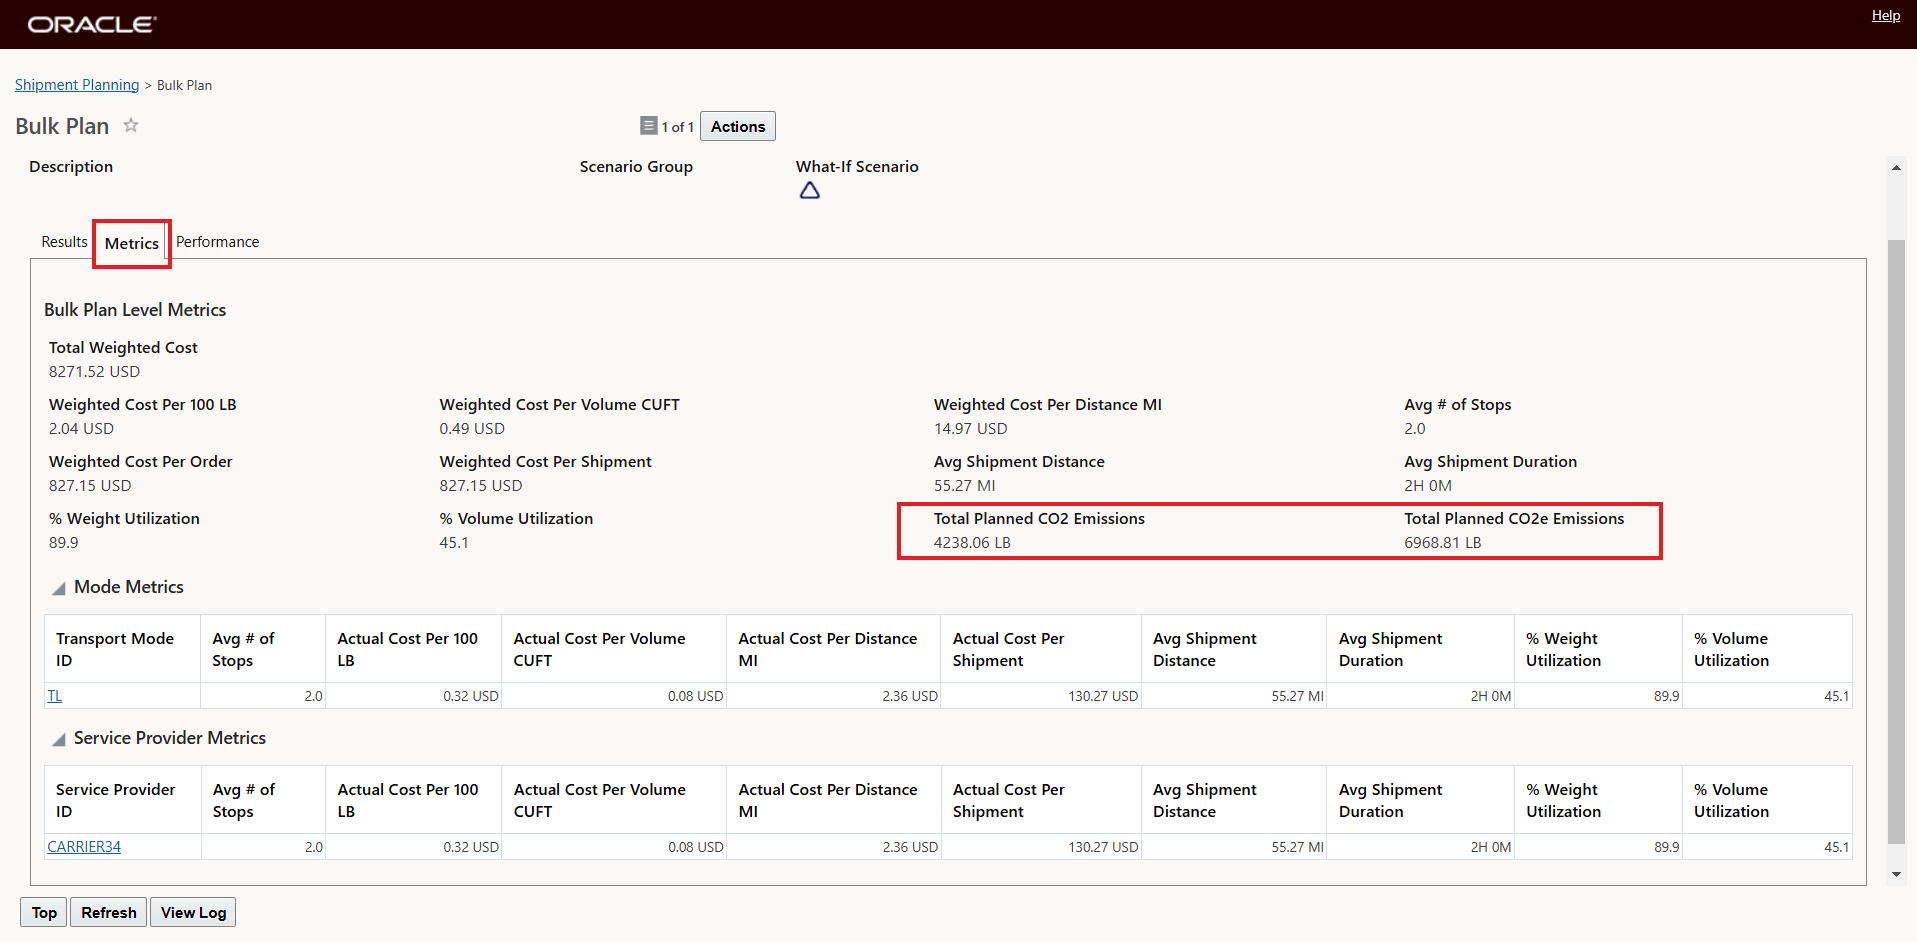Open the TL transport mode link
The image size is (1917, 942).
pos(55,696)
